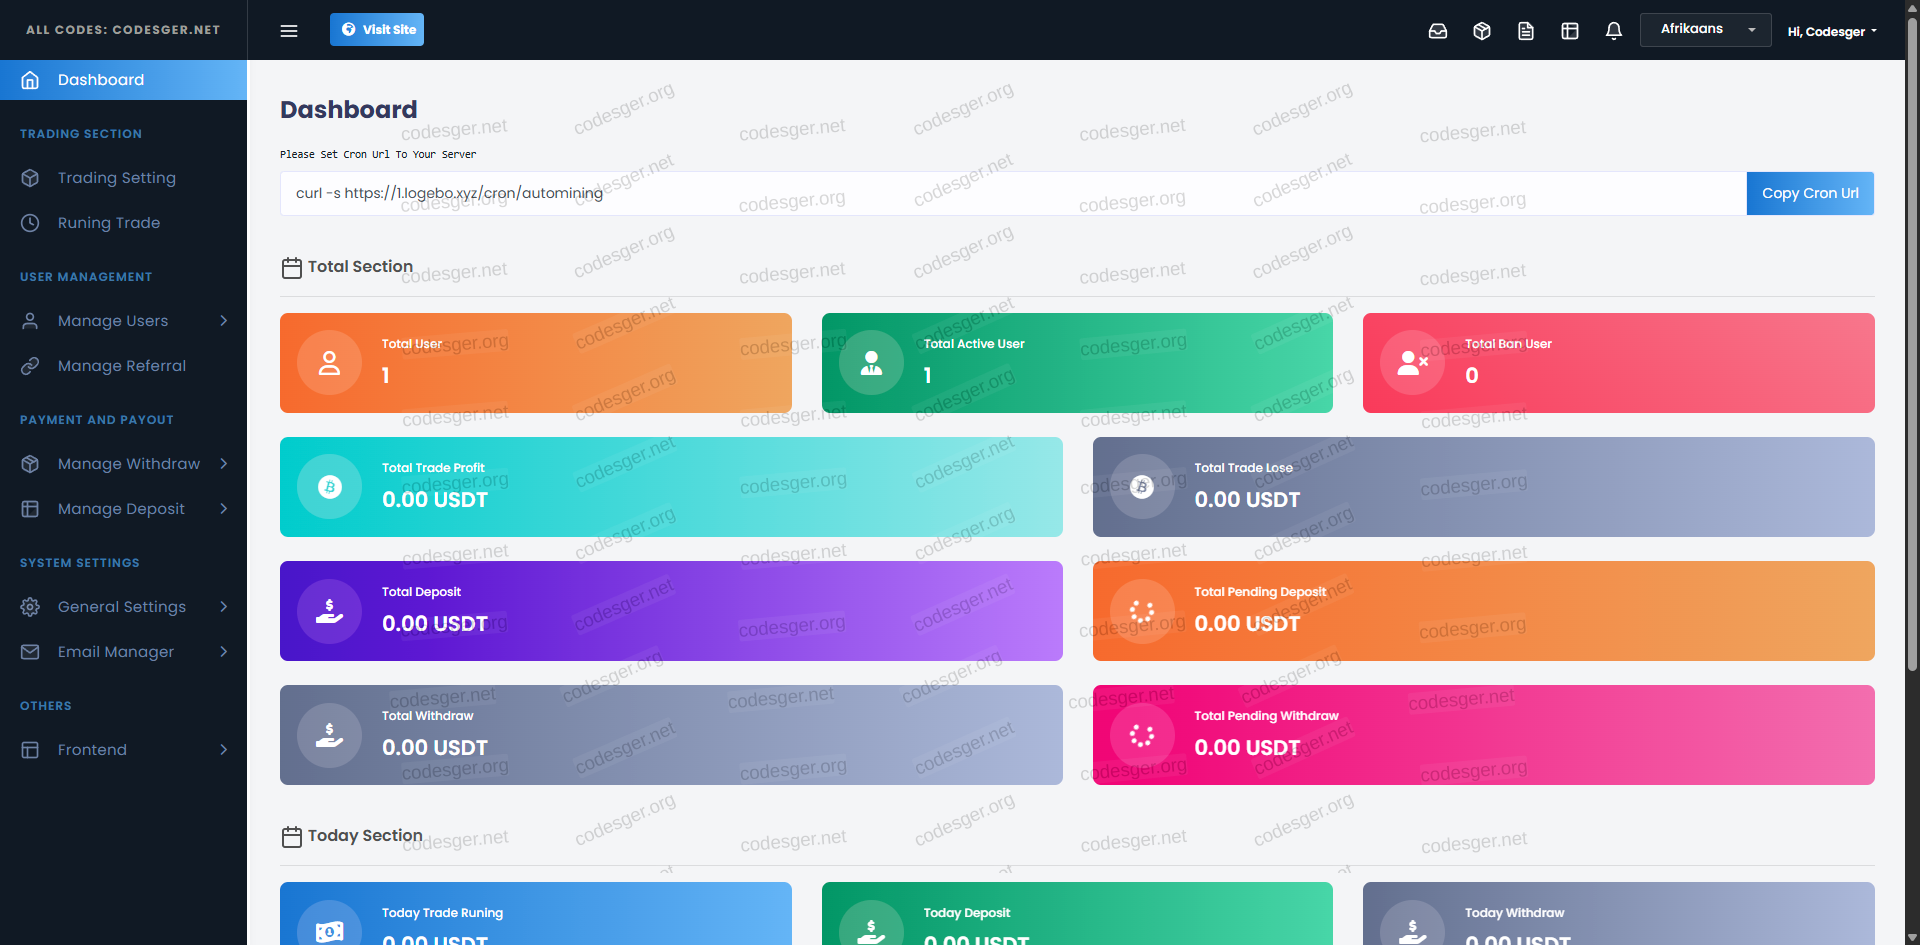Click the hamburger menu icon
This screenshot has height=945, width=1920.
coord(289,31)
